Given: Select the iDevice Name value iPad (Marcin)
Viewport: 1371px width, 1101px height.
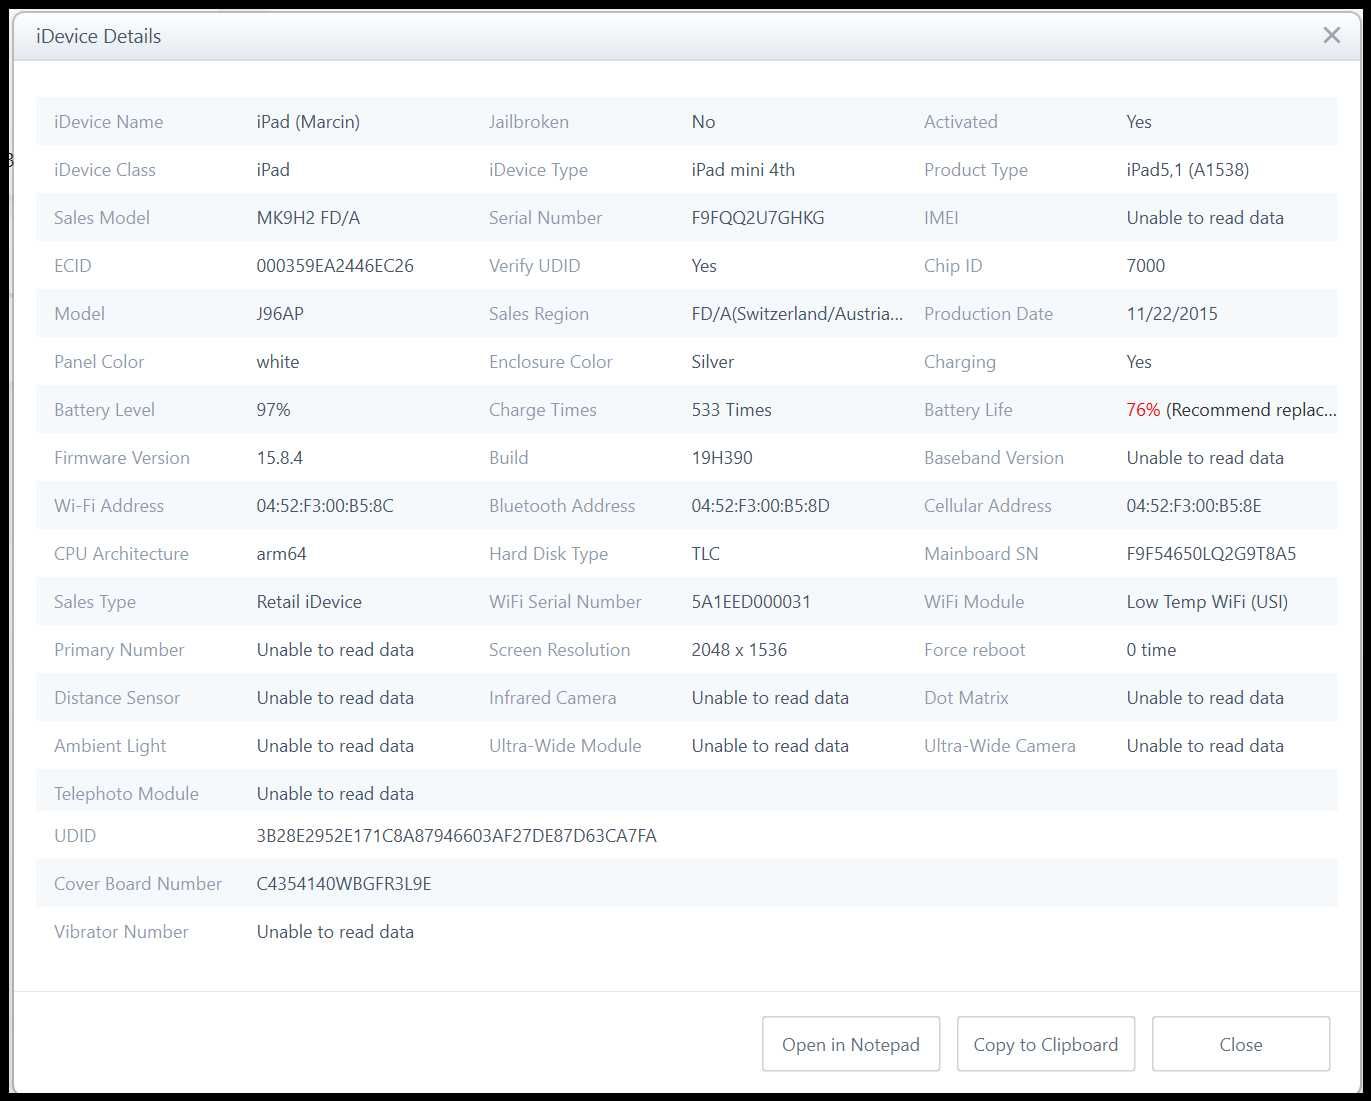Looking at the screenshot, I should click(308, 122).
